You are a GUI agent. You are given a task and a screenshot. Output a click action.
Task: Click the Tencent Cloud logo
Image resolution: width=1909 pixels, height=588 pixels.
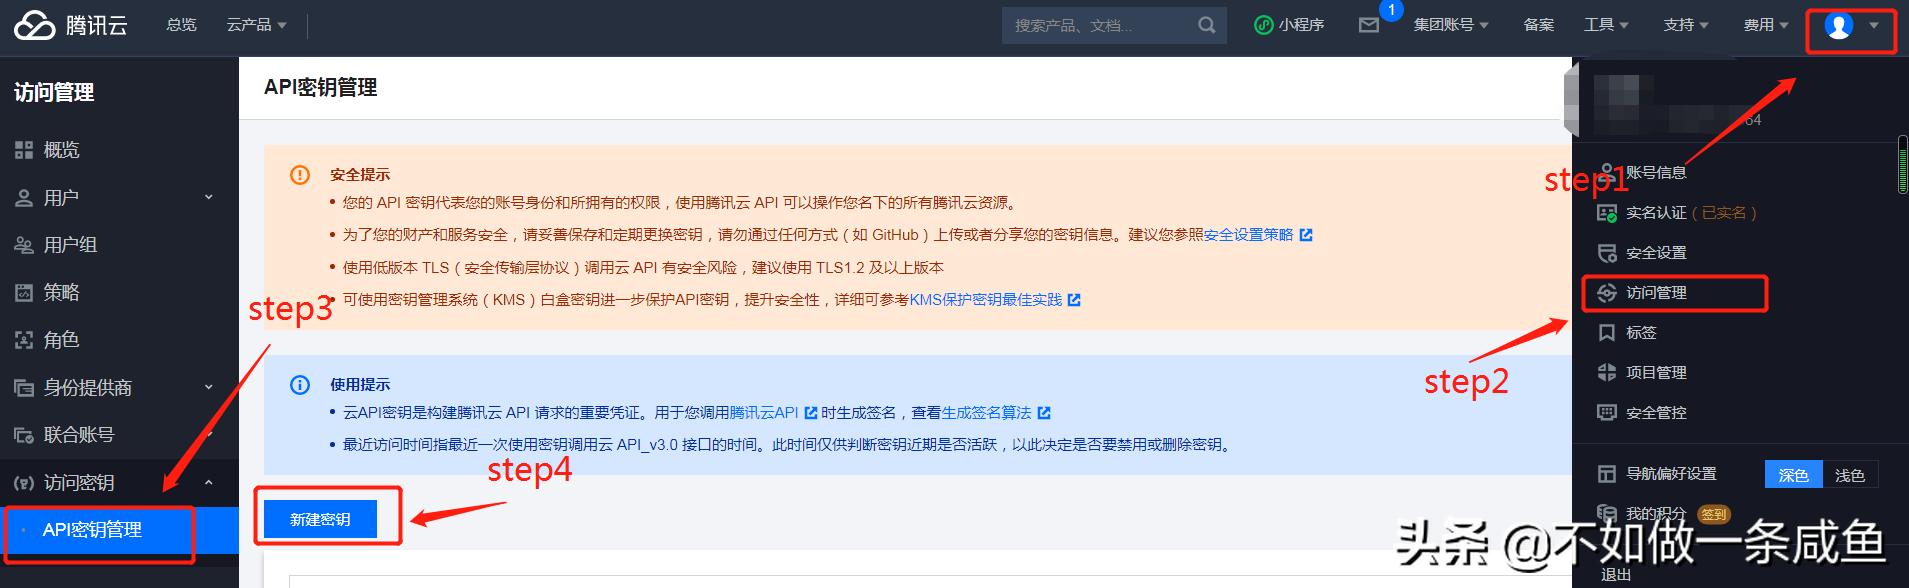(x=70, y=25)
